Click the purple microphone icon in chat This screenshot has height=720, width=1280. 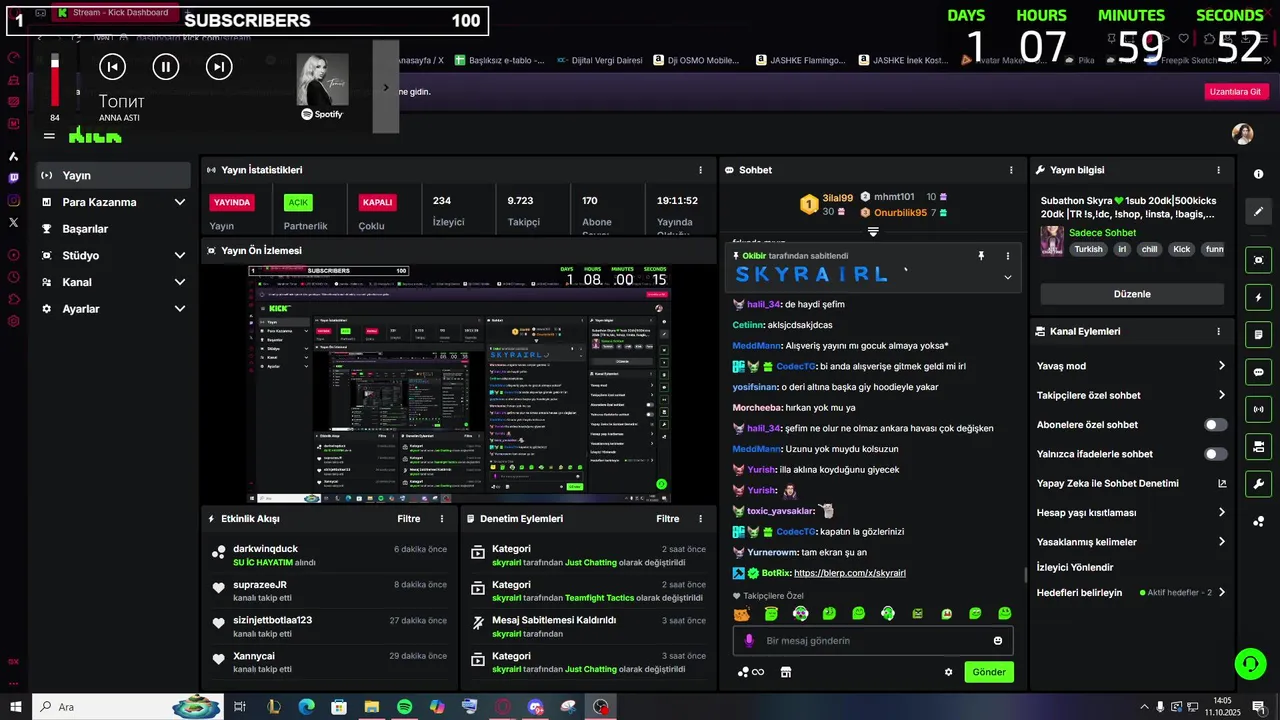pos(749,641)
